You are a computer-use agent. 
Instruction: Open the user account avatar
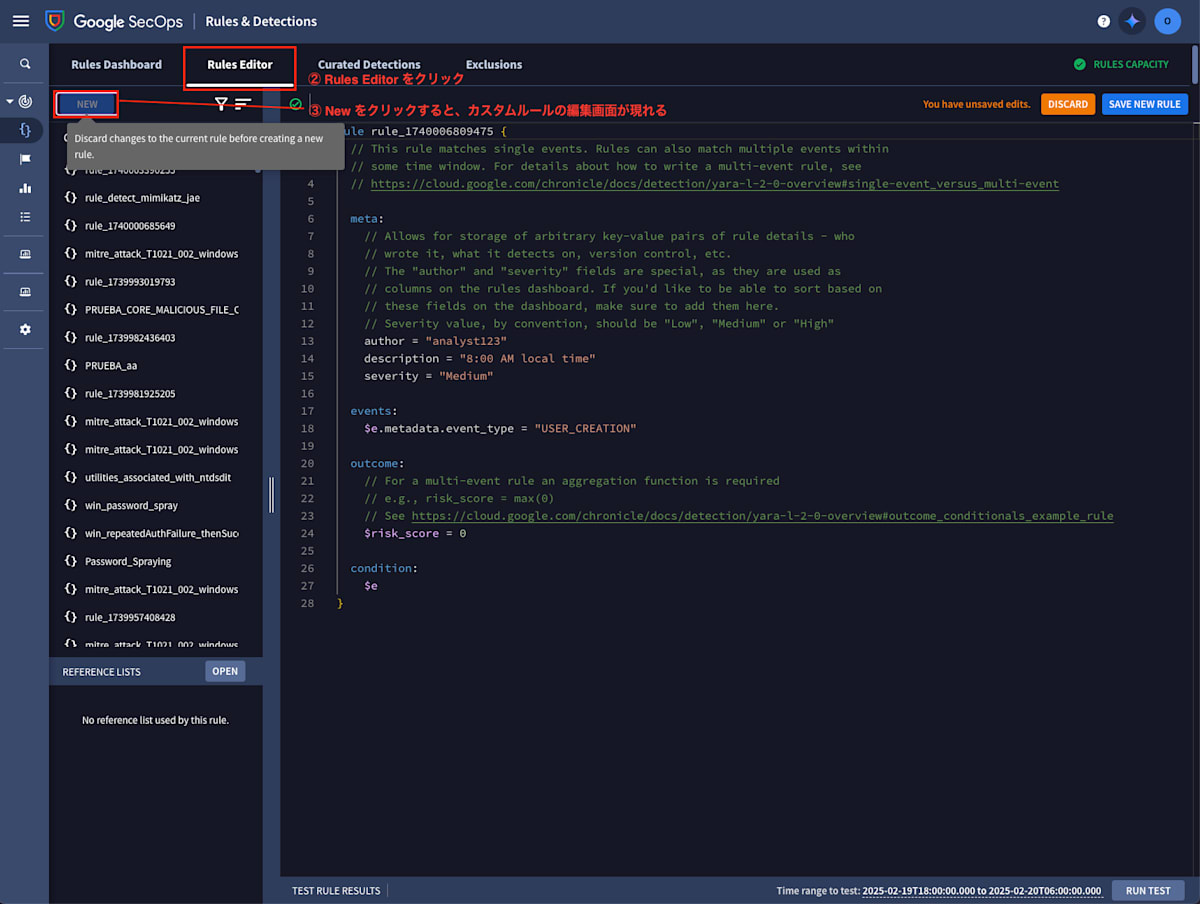tap(1167, 21)
